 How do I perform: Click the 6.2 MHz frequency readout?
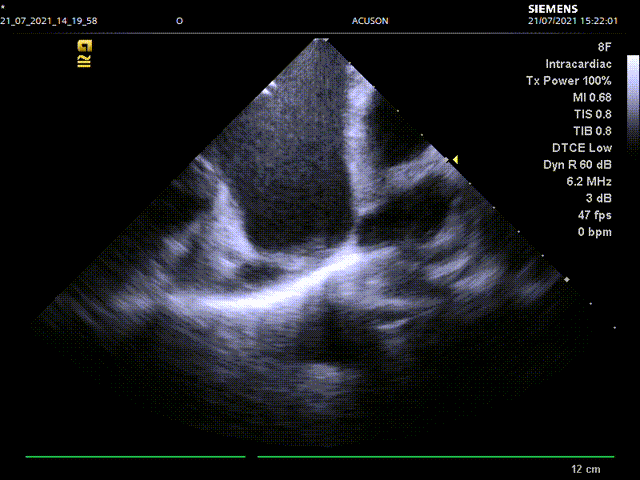point(588,183)
